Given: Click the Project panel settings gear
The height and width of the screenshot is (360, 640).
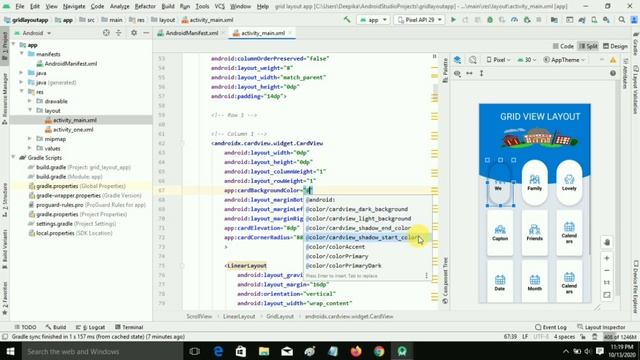Looking at the screenshot, I should tap(133, 33).
